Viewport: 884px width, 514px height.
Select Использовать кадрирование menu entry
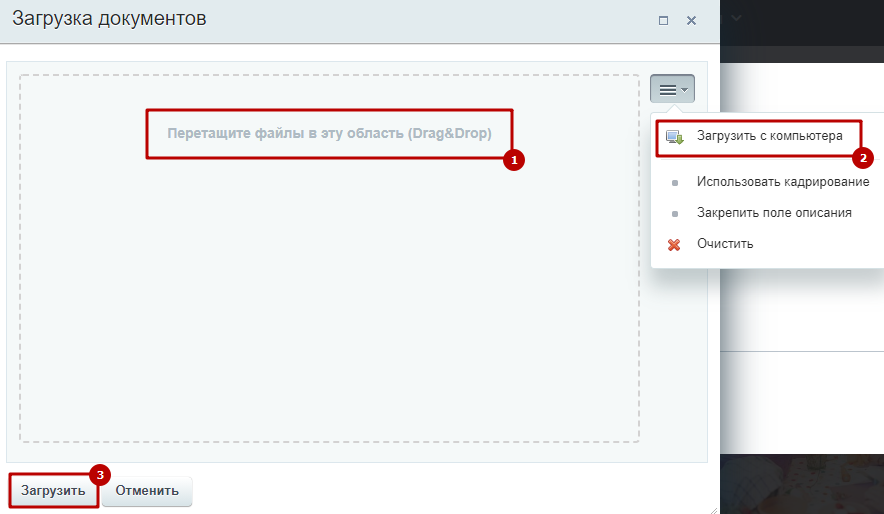coord(782,183)
